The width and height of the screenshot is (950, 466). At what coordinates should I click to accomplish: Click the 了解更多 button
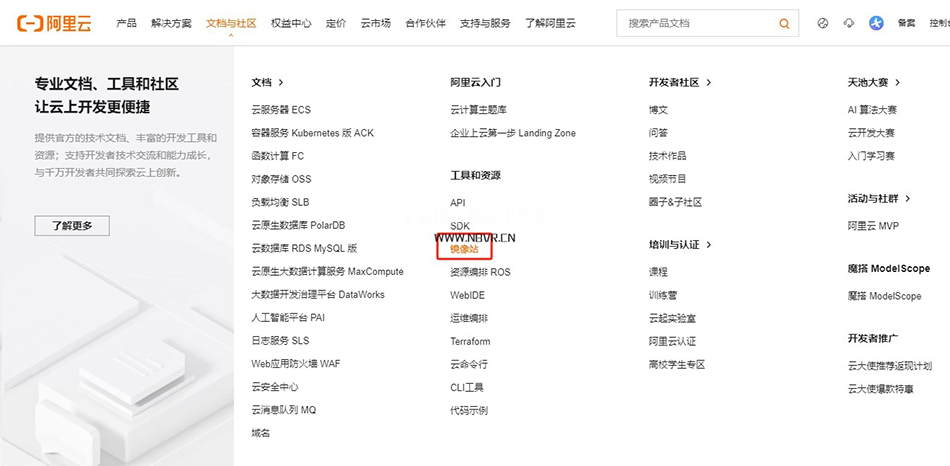(x=72, y=226)
